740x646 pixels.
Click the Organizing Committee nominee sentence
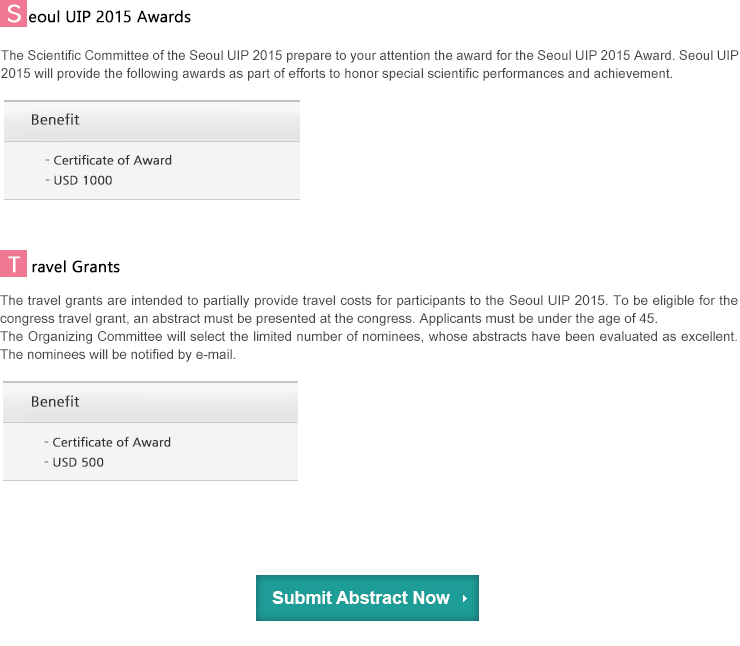[369, 336]
